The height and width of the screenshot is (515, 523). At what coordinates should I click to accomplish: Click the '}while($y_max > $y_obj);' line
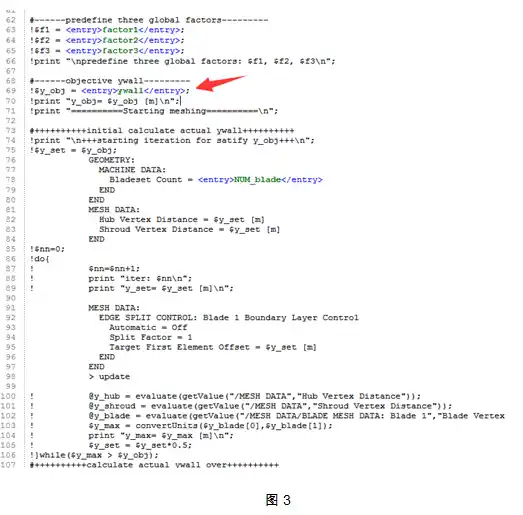point(94,455)
